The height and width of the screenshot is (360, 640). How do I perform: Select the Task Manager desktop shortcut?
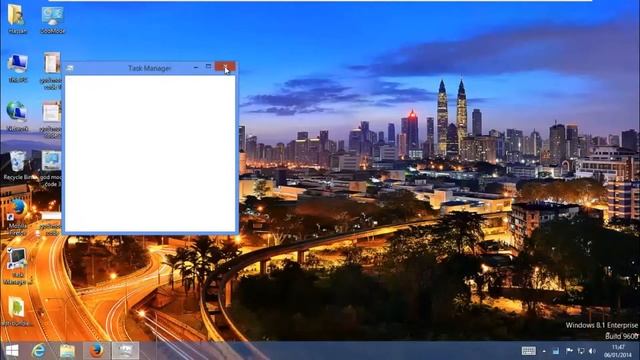pos(17,267)
